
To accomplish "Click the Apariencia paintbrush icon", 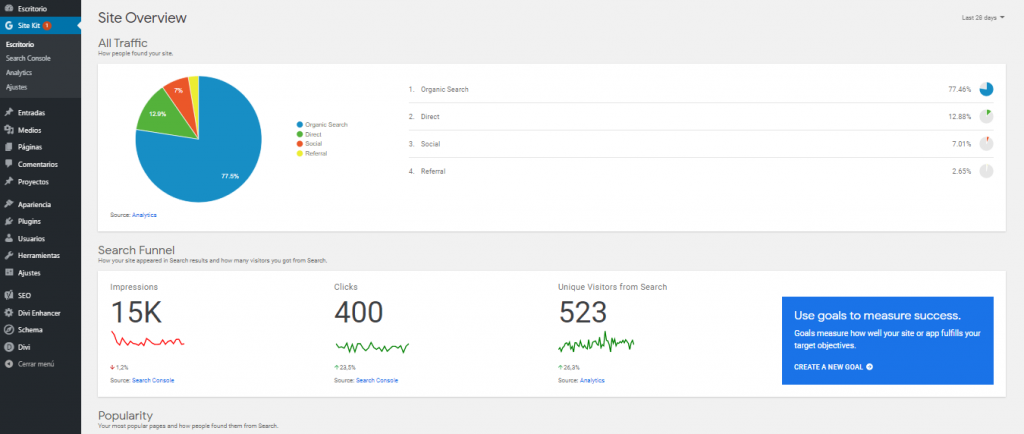I will coord(8,204).
